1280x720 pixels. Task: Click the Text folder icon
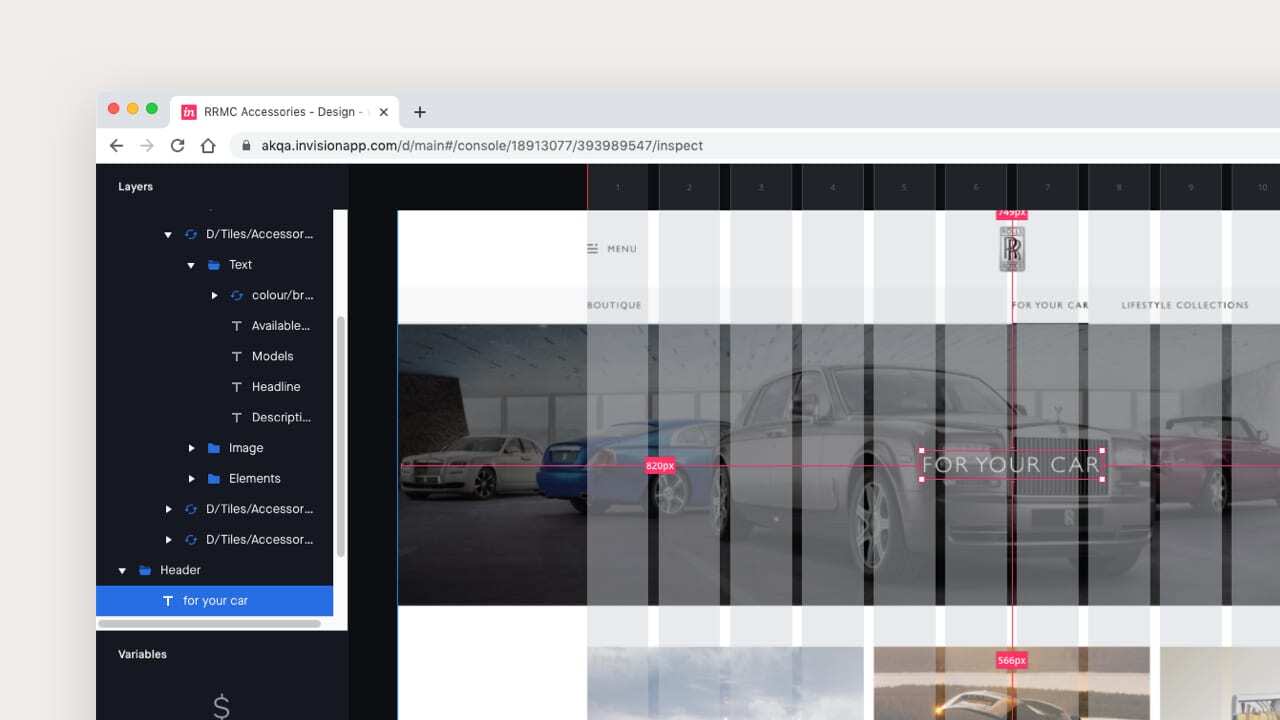213,265
